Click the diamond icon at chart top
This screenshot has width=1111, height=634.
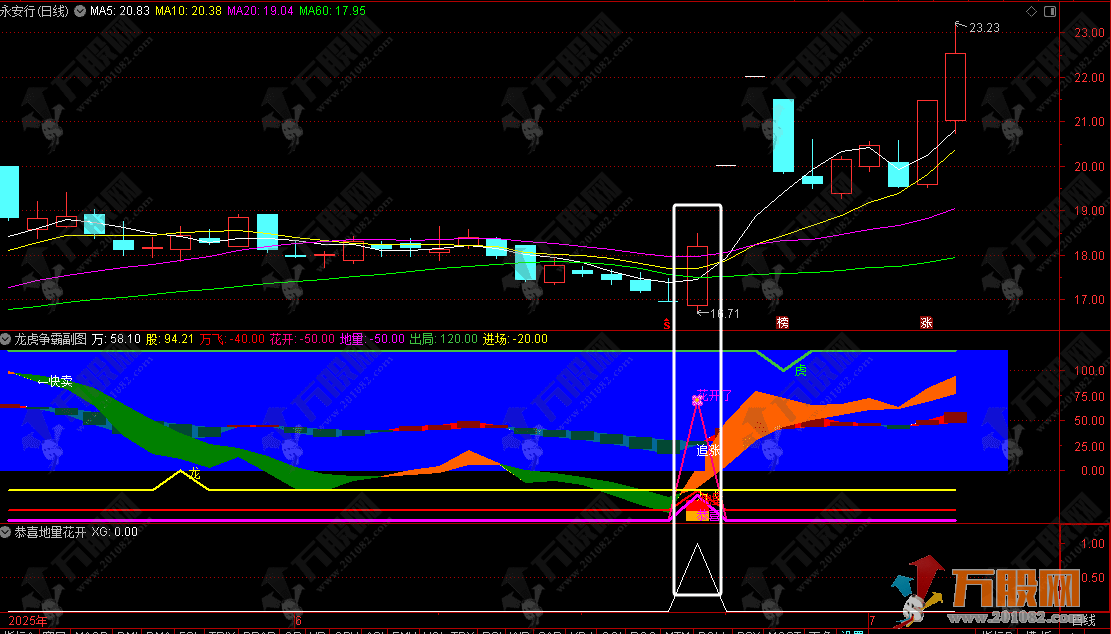click(1032, 11)
